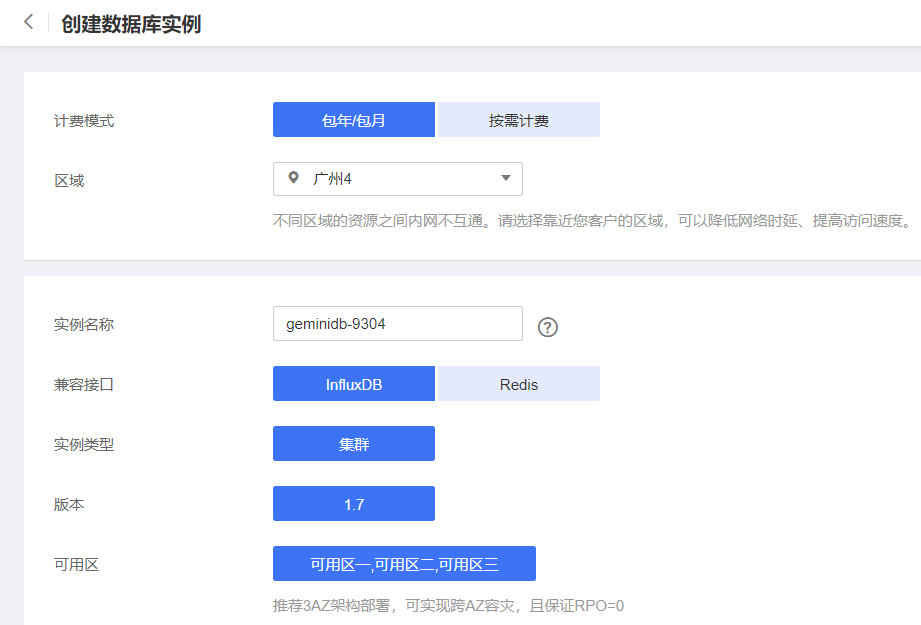Click the 版本 label
921x625 pixels.
[x=69, y=505]
